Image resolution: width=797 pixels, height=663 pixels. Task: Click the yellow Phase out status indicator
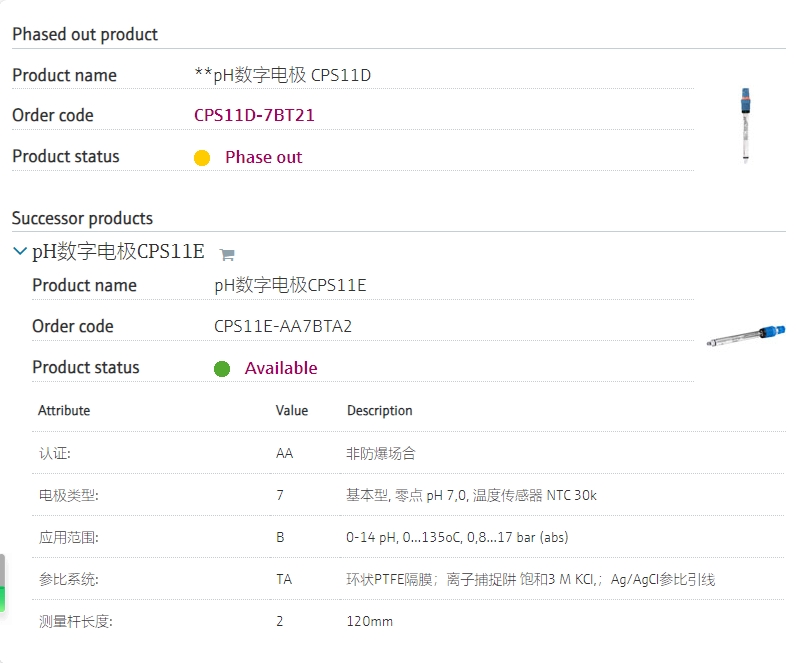[x=202, y=158]
